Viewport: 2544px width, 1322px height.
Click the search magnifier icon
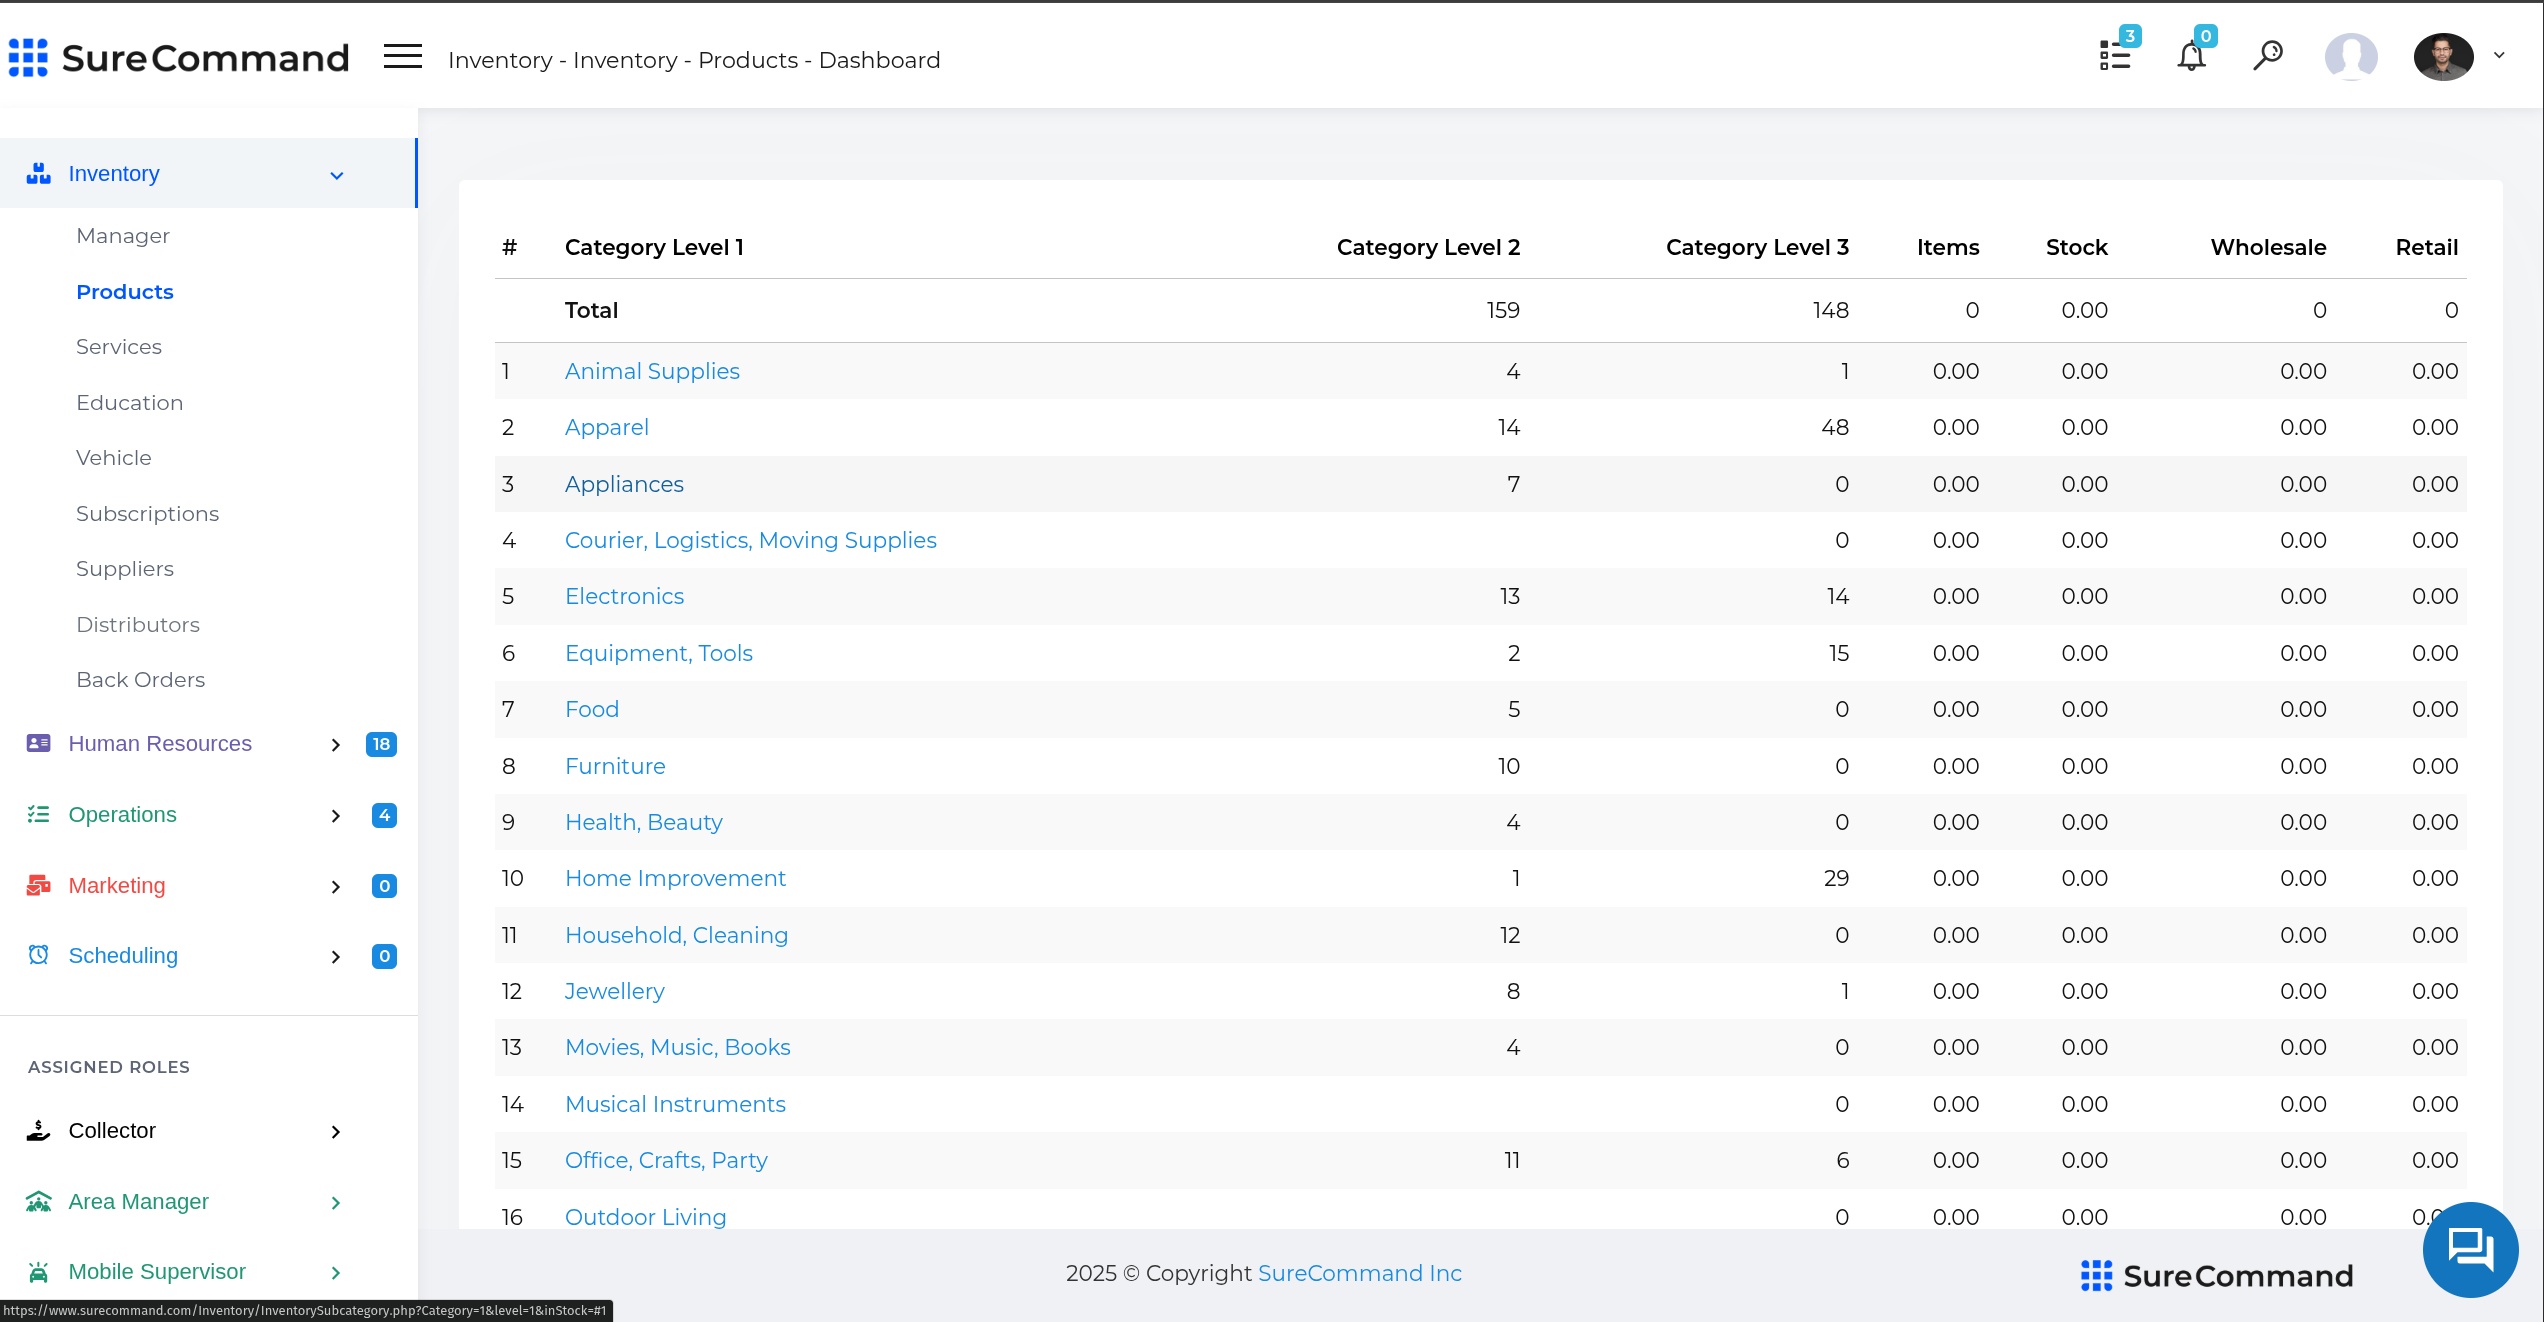coord(2268,55)
